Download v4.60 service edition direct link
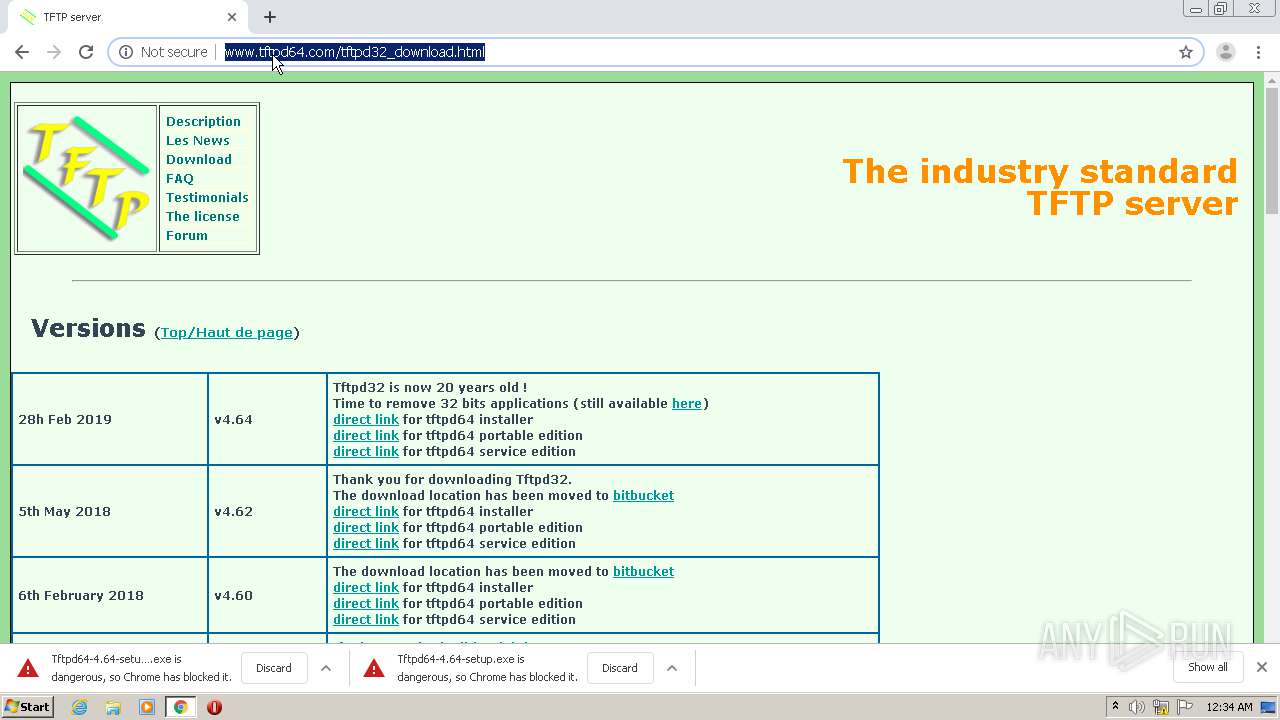 pos(366,619)
